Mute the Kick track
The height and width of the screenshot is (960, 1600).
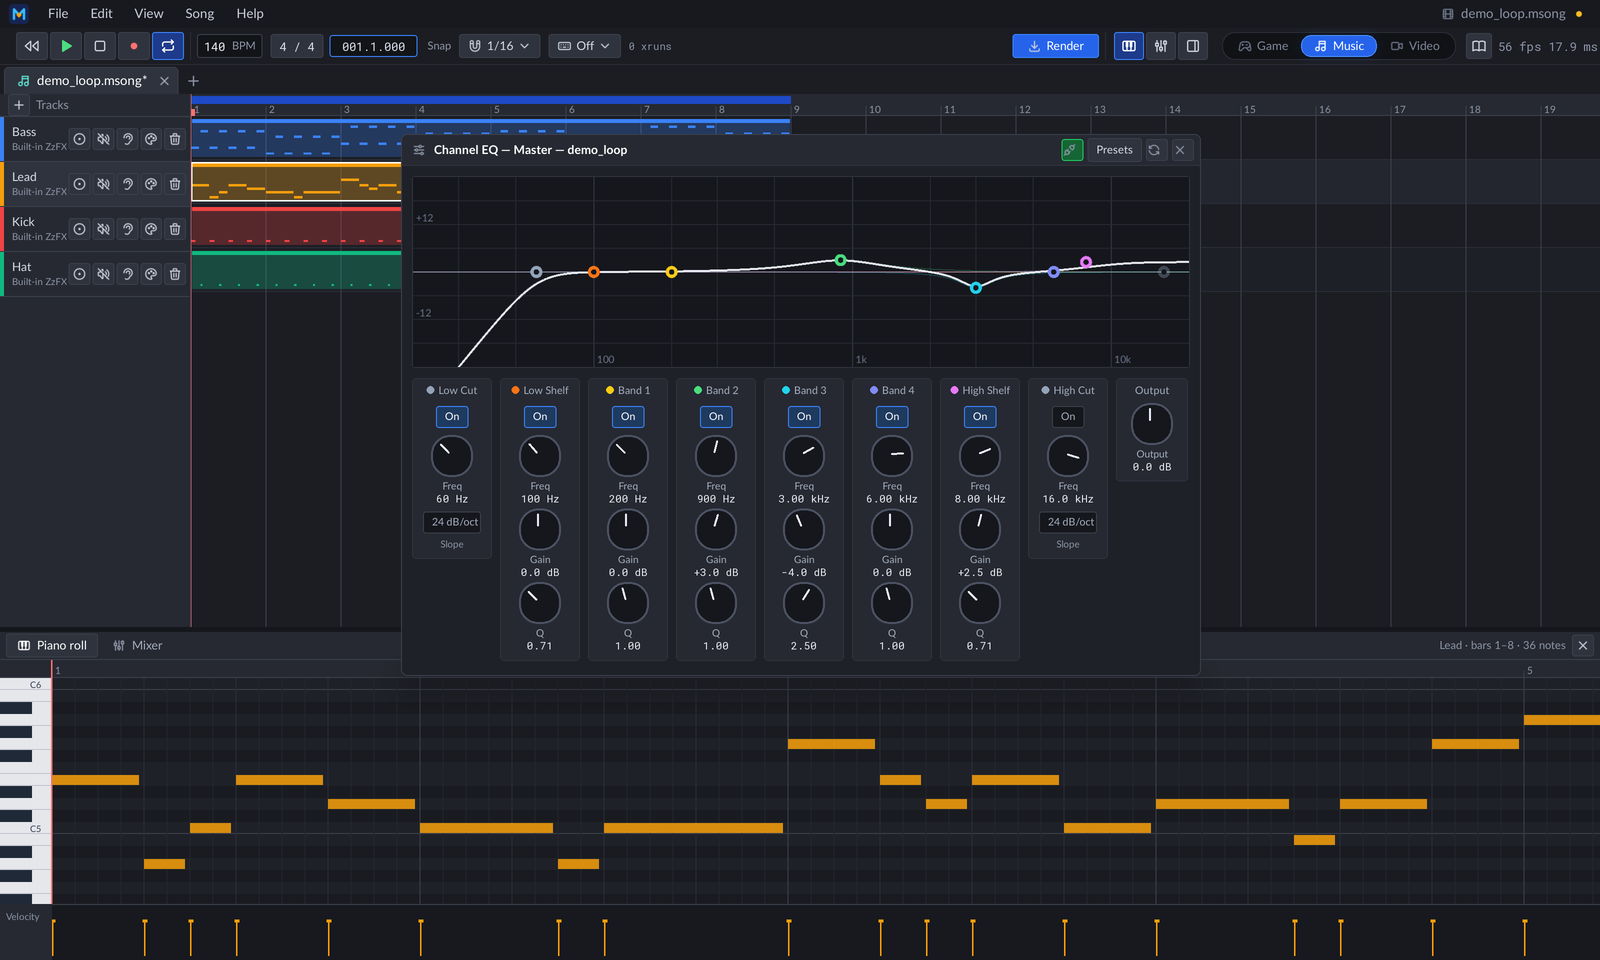(103, 229)
